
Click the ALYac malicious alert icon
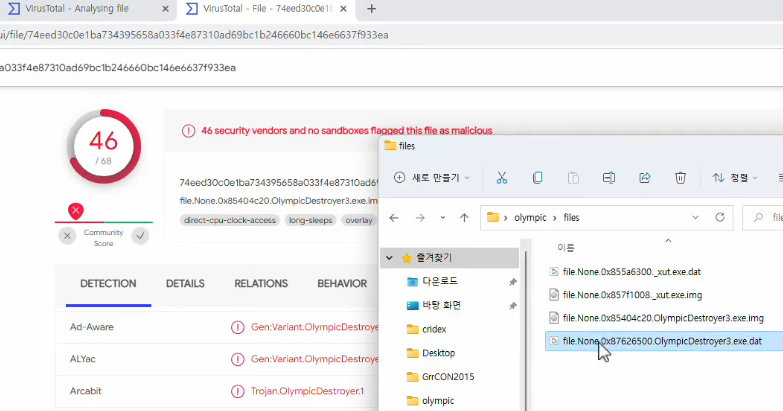point(238,359)
